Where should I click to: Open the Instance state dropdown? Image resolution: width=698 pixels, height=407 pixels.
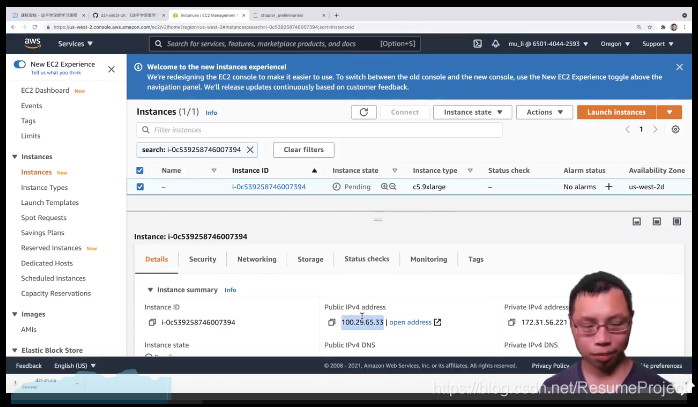[x=472, y=112]
